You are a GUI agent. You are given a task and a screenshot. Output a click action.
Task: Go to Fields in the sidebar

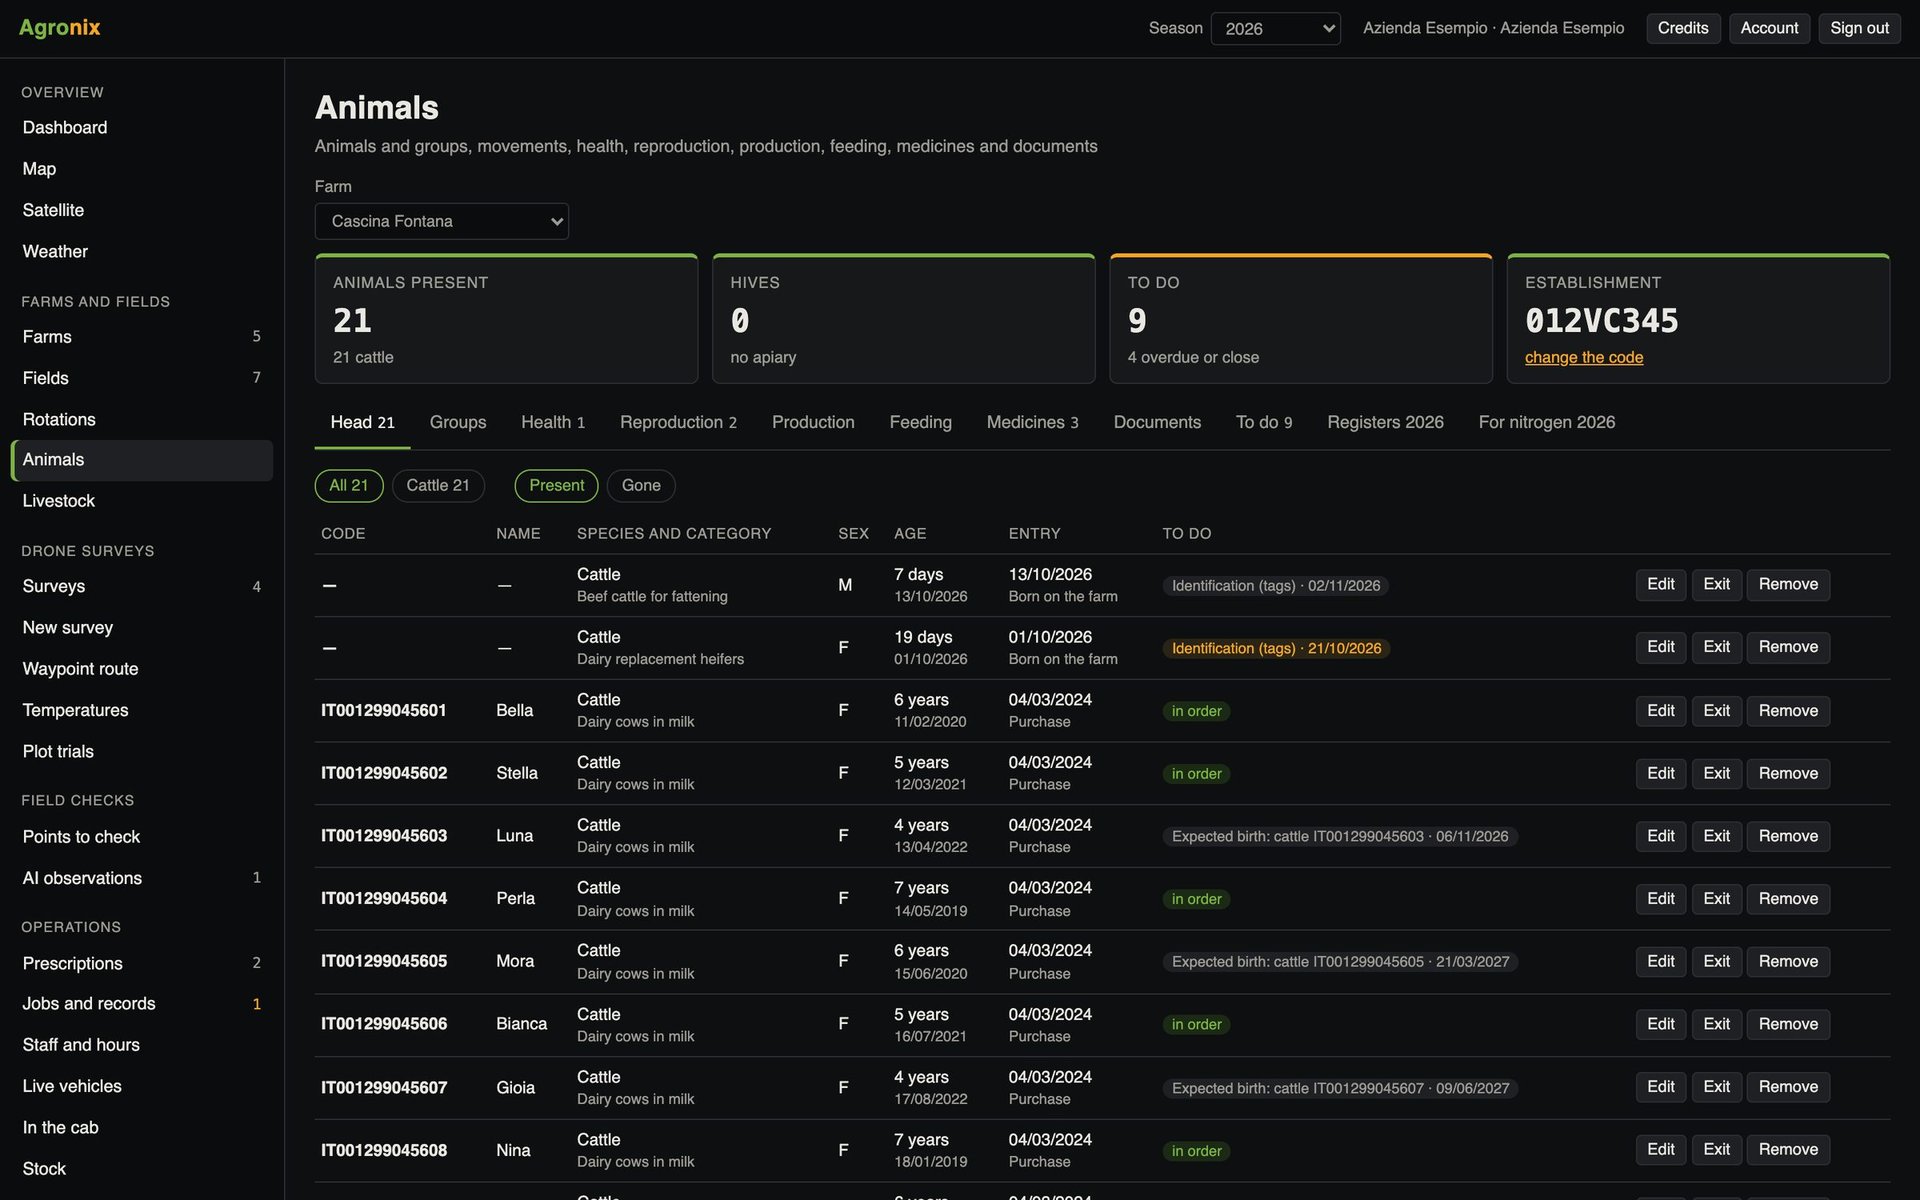142,378
